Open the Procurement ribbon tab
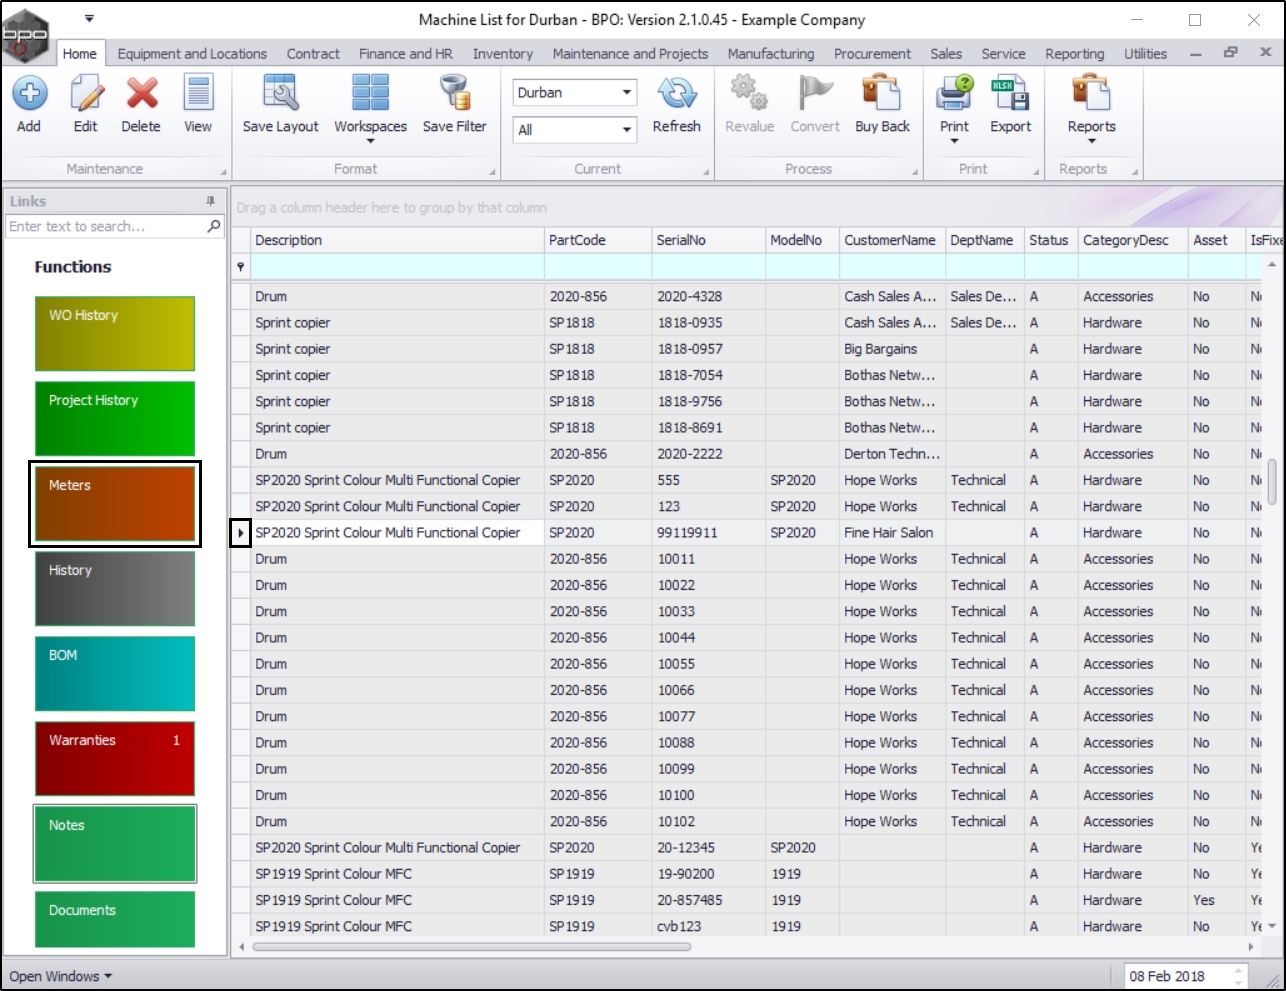This screenshot has height=991, width=1286. click(x=872, y=54)
